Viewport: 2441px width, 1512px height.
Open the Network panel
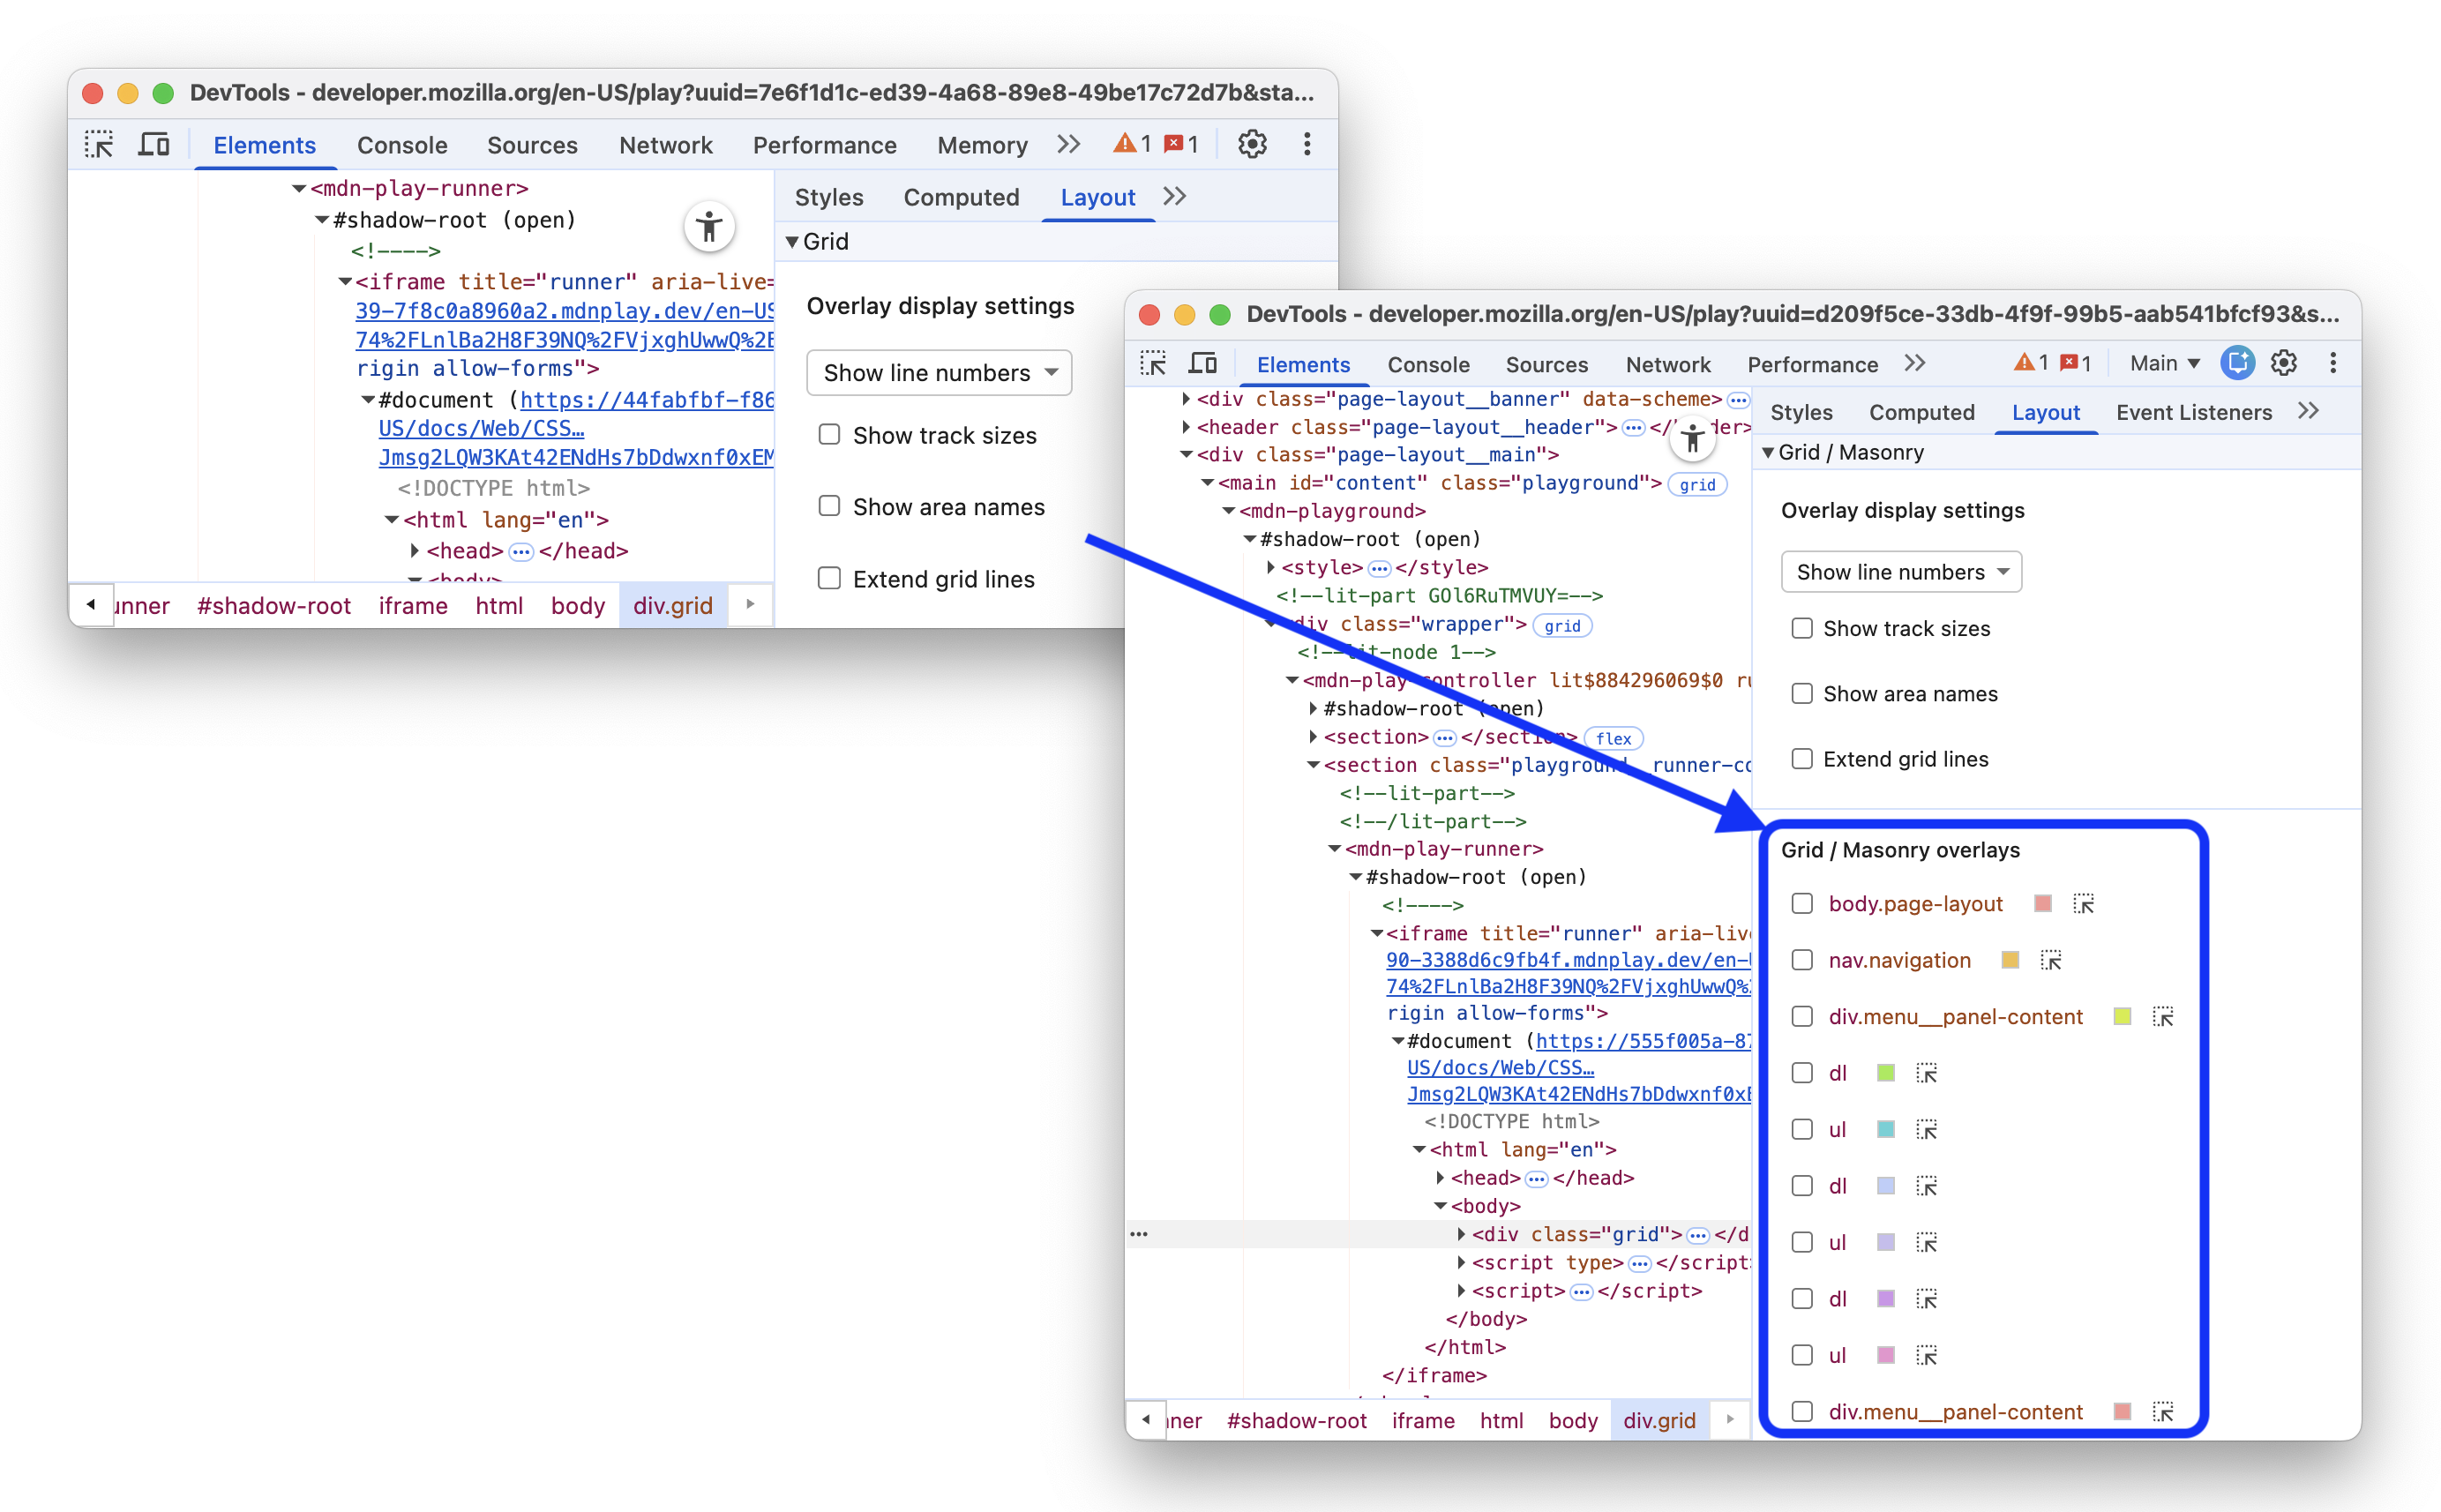pos(1667,364)
